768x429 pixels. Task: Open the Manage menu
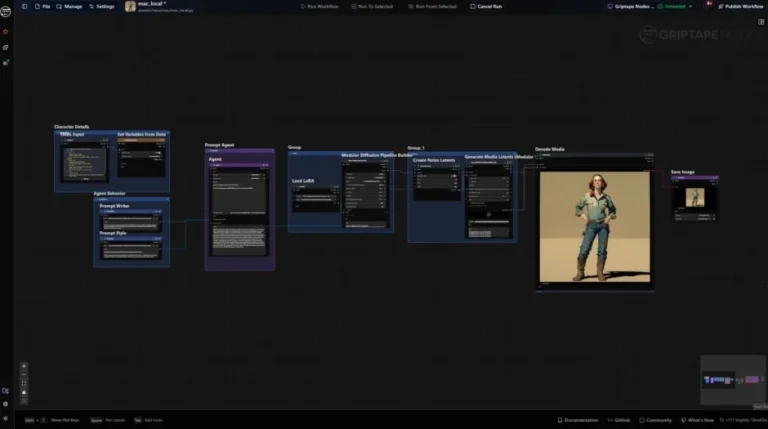(69, 6)
